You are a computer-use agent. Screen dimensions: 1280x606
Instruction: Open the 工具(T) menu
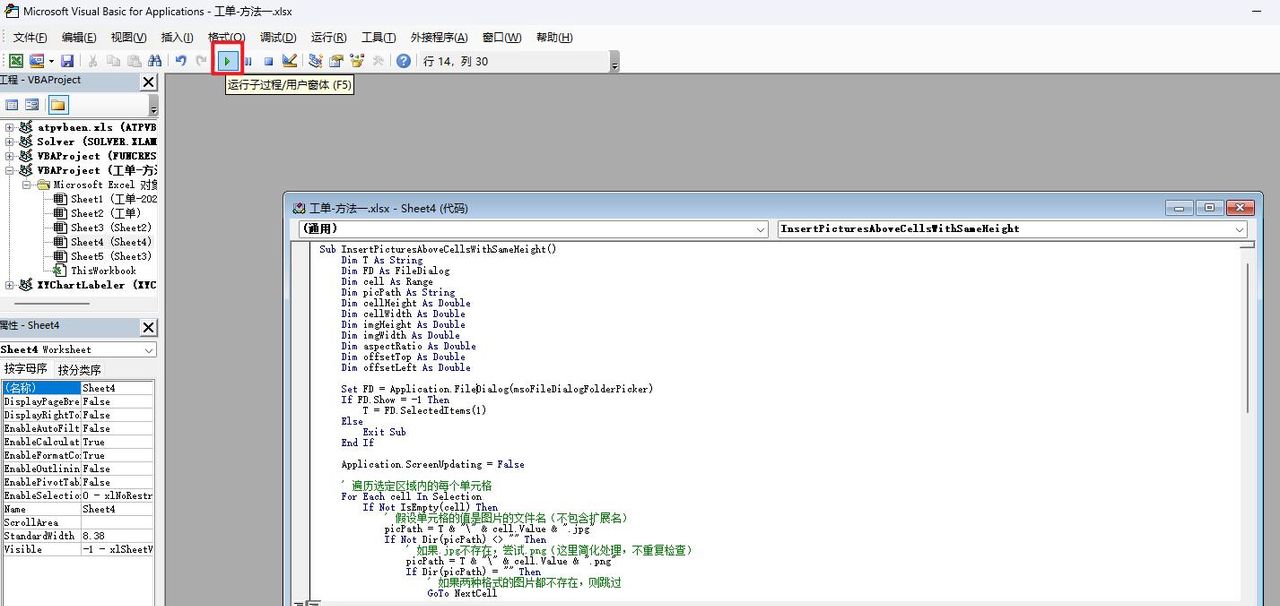pyautogui.click(x=378, y=37)
